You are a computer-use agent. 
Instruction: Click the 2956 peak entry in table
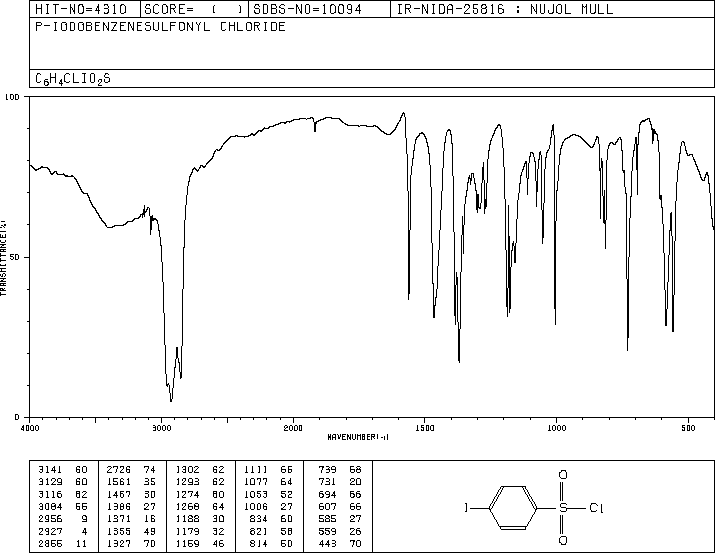pyautogui.click(x=62, y=519)
